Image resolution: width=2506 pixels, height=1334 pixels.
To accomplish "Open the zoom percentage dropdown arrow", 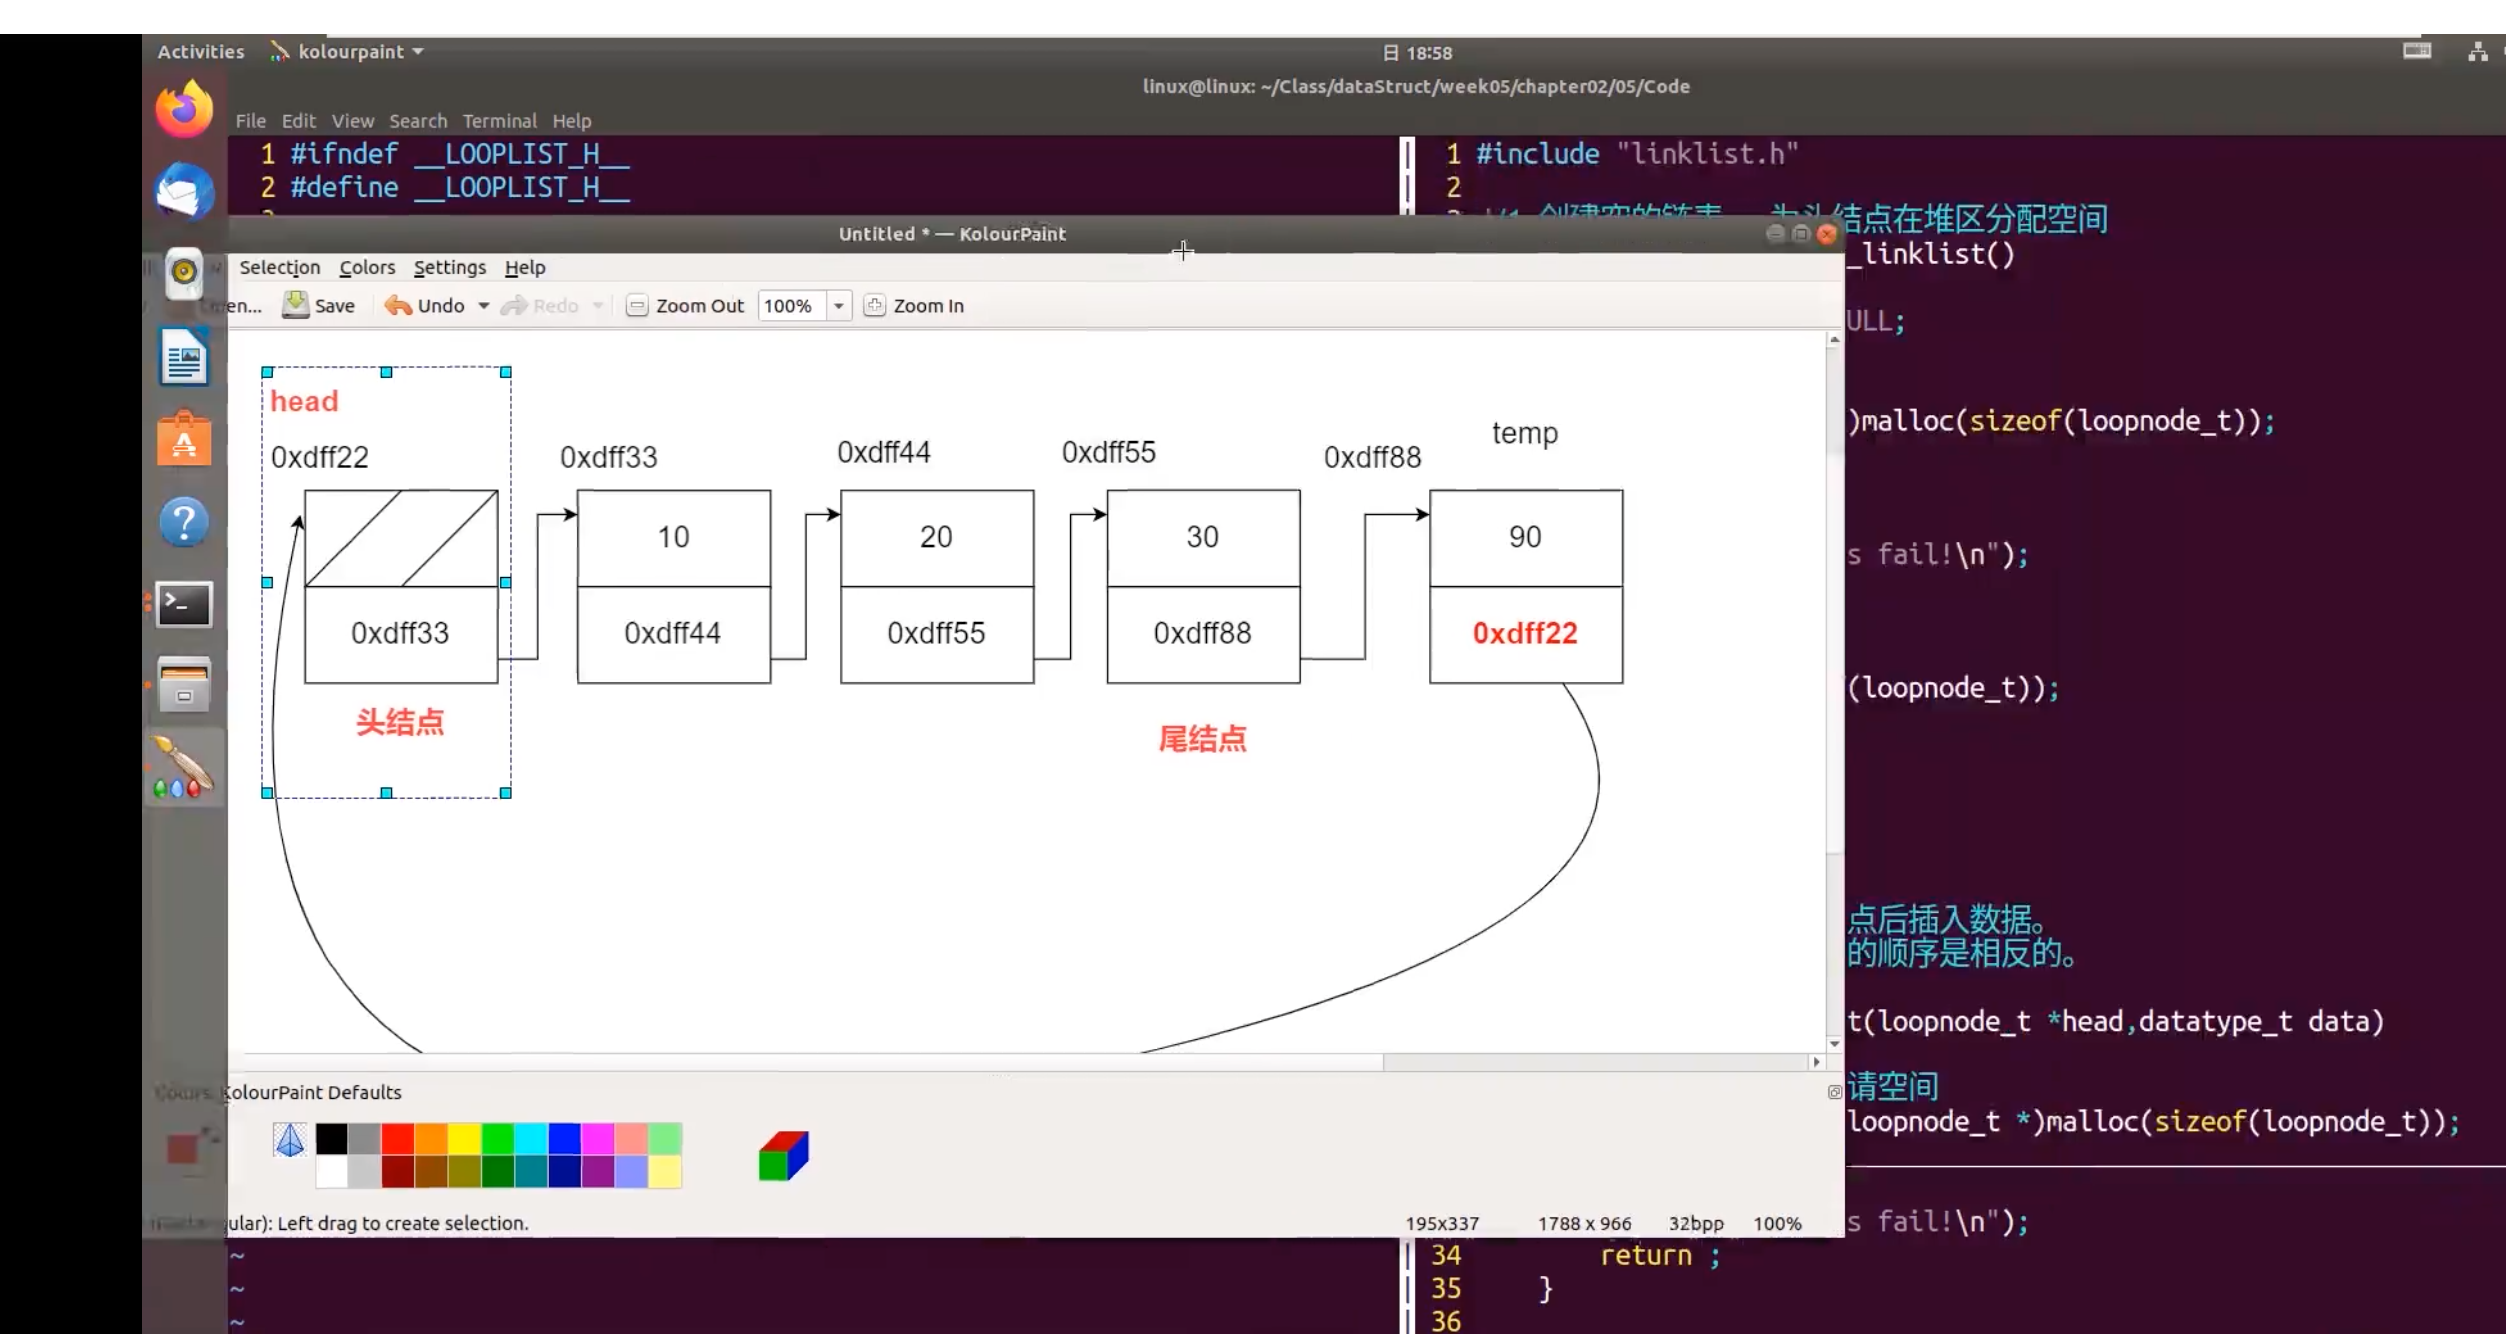I will pyautogui.click(x=839, y=306).
